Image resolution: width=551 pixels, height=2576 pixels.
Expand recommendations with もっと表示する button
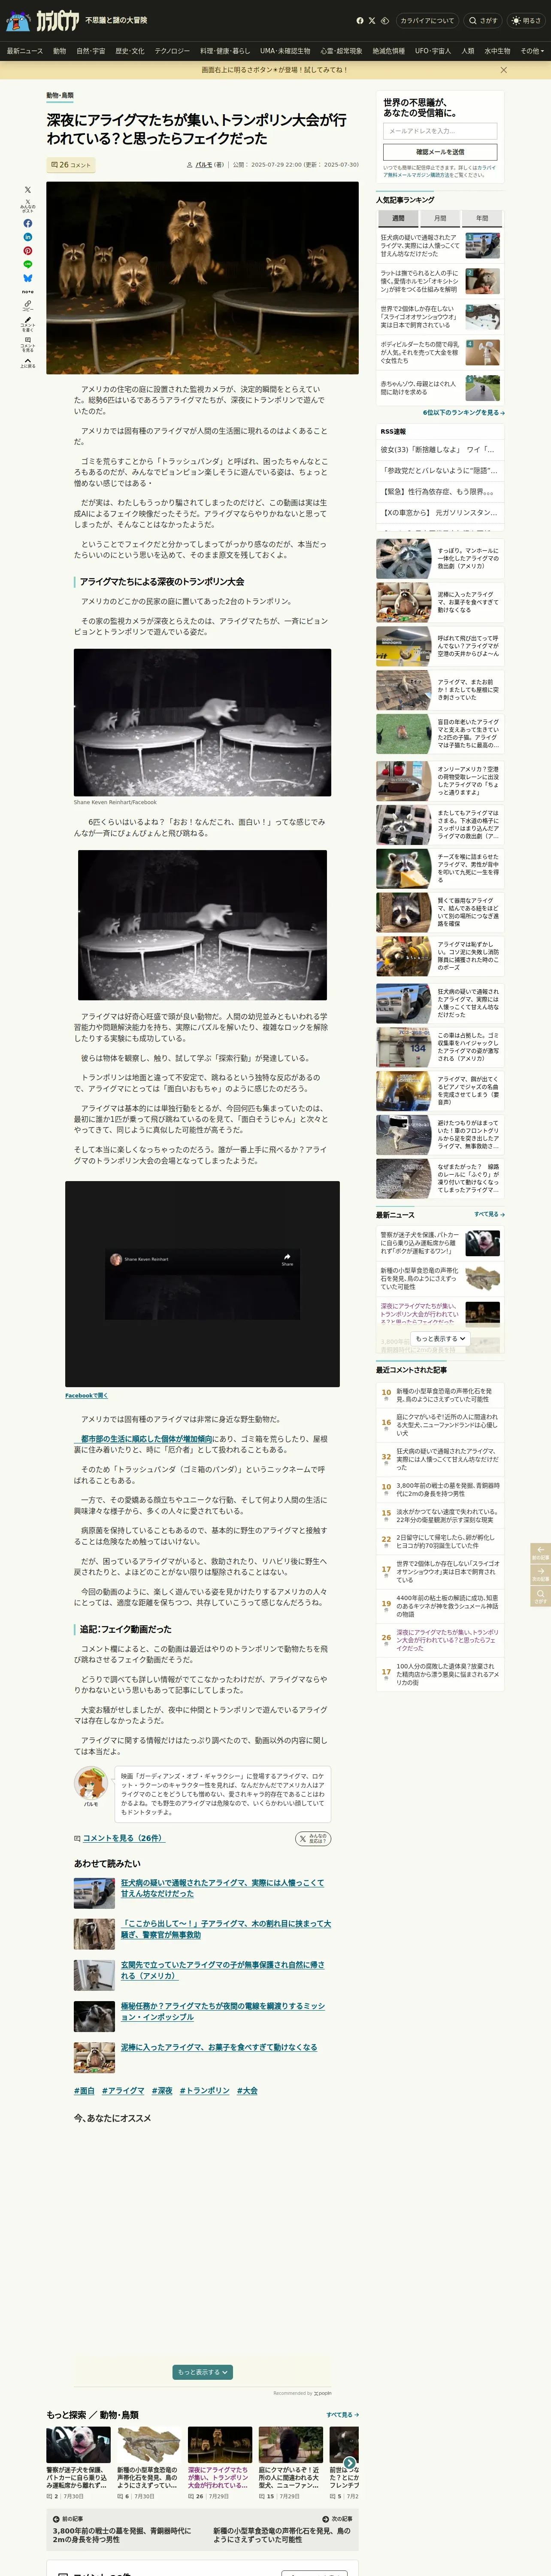[203, 2372]
